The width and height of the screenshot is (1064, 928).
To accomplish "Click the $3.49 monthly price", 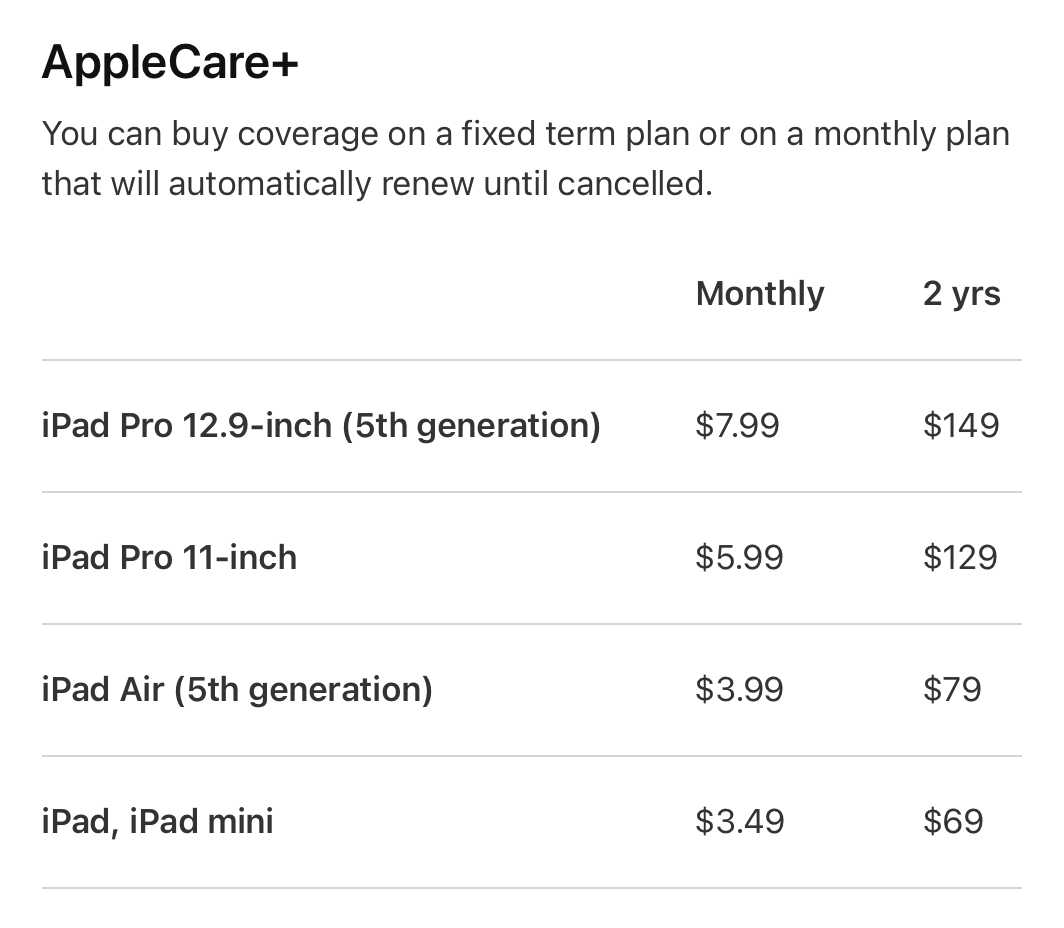I will 739,821.
